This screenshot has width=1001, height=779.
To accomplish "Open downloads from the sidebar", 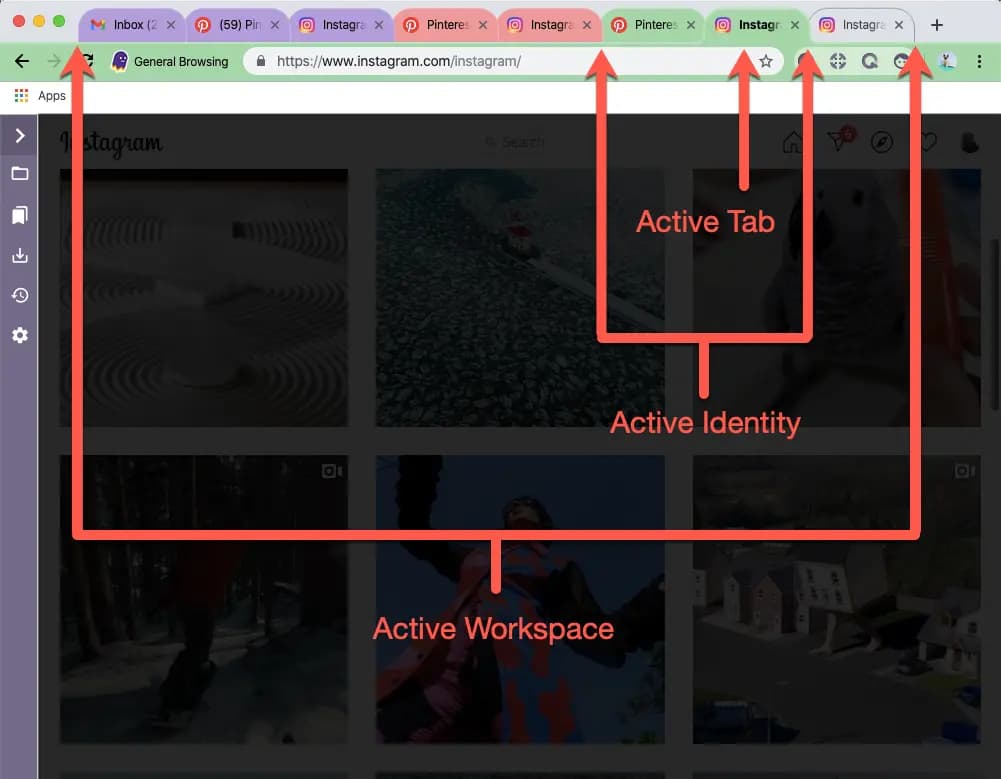I will point(19,255).
